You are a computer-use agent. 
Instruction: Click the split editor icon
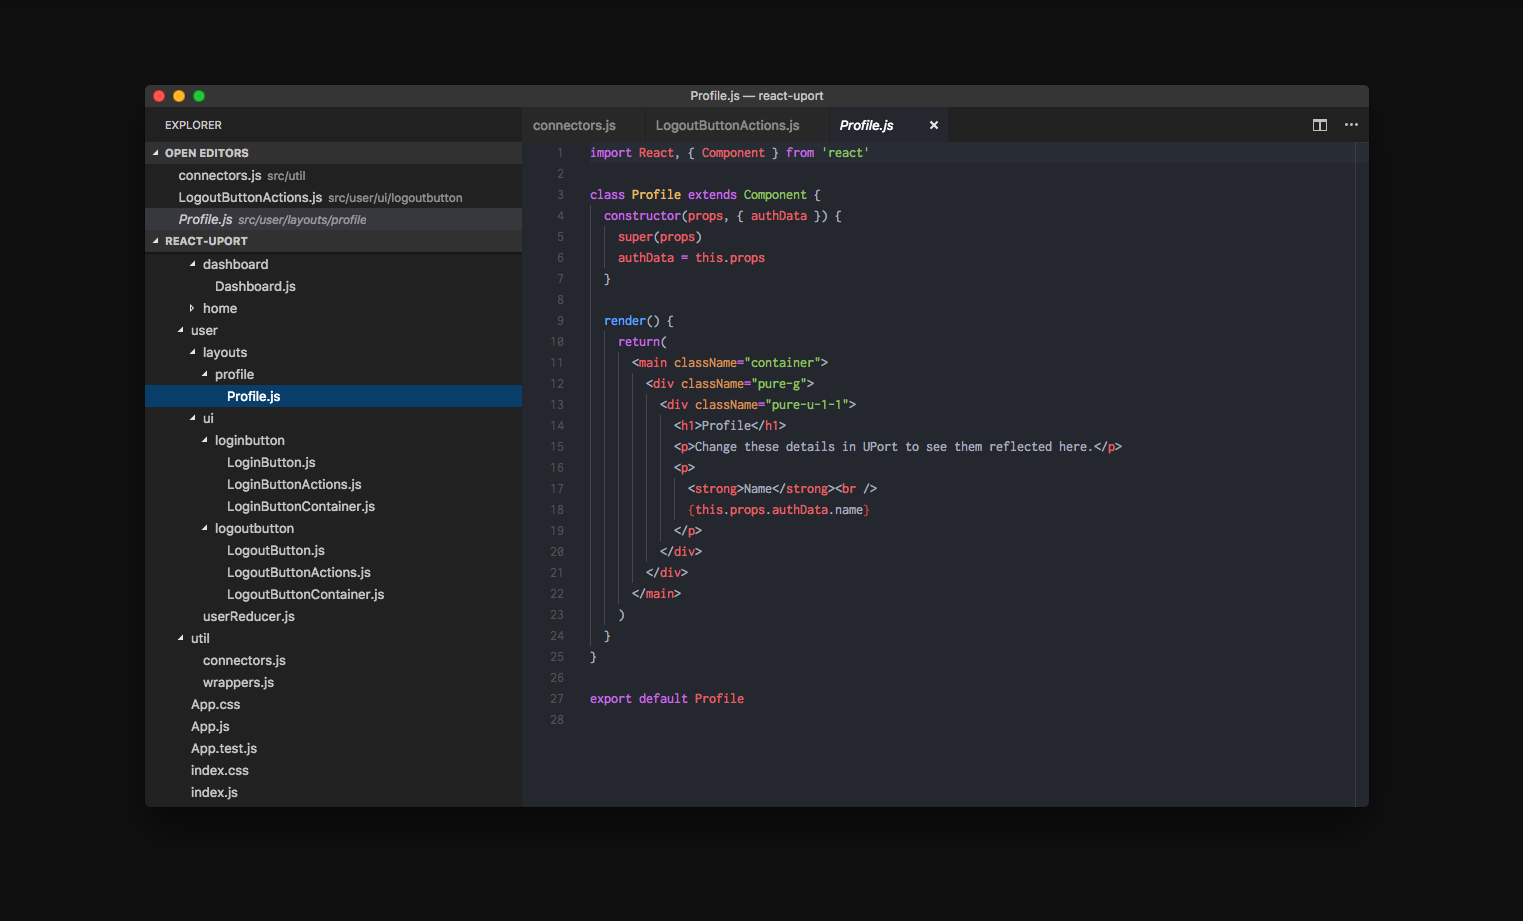point(1319,125)
